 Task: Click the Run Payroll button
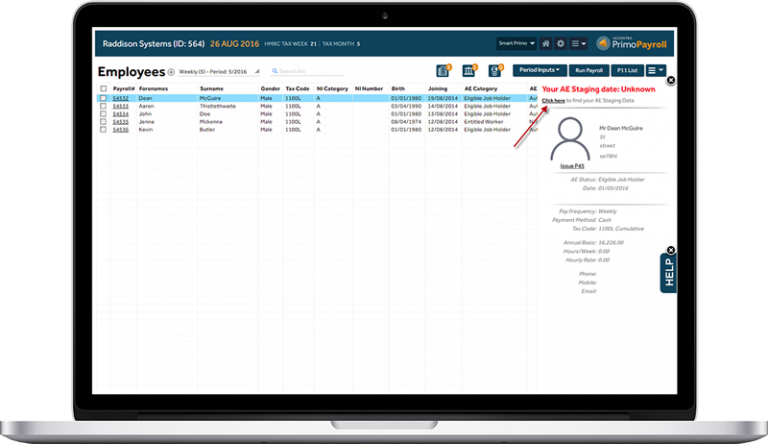click(x=589, y=70)
